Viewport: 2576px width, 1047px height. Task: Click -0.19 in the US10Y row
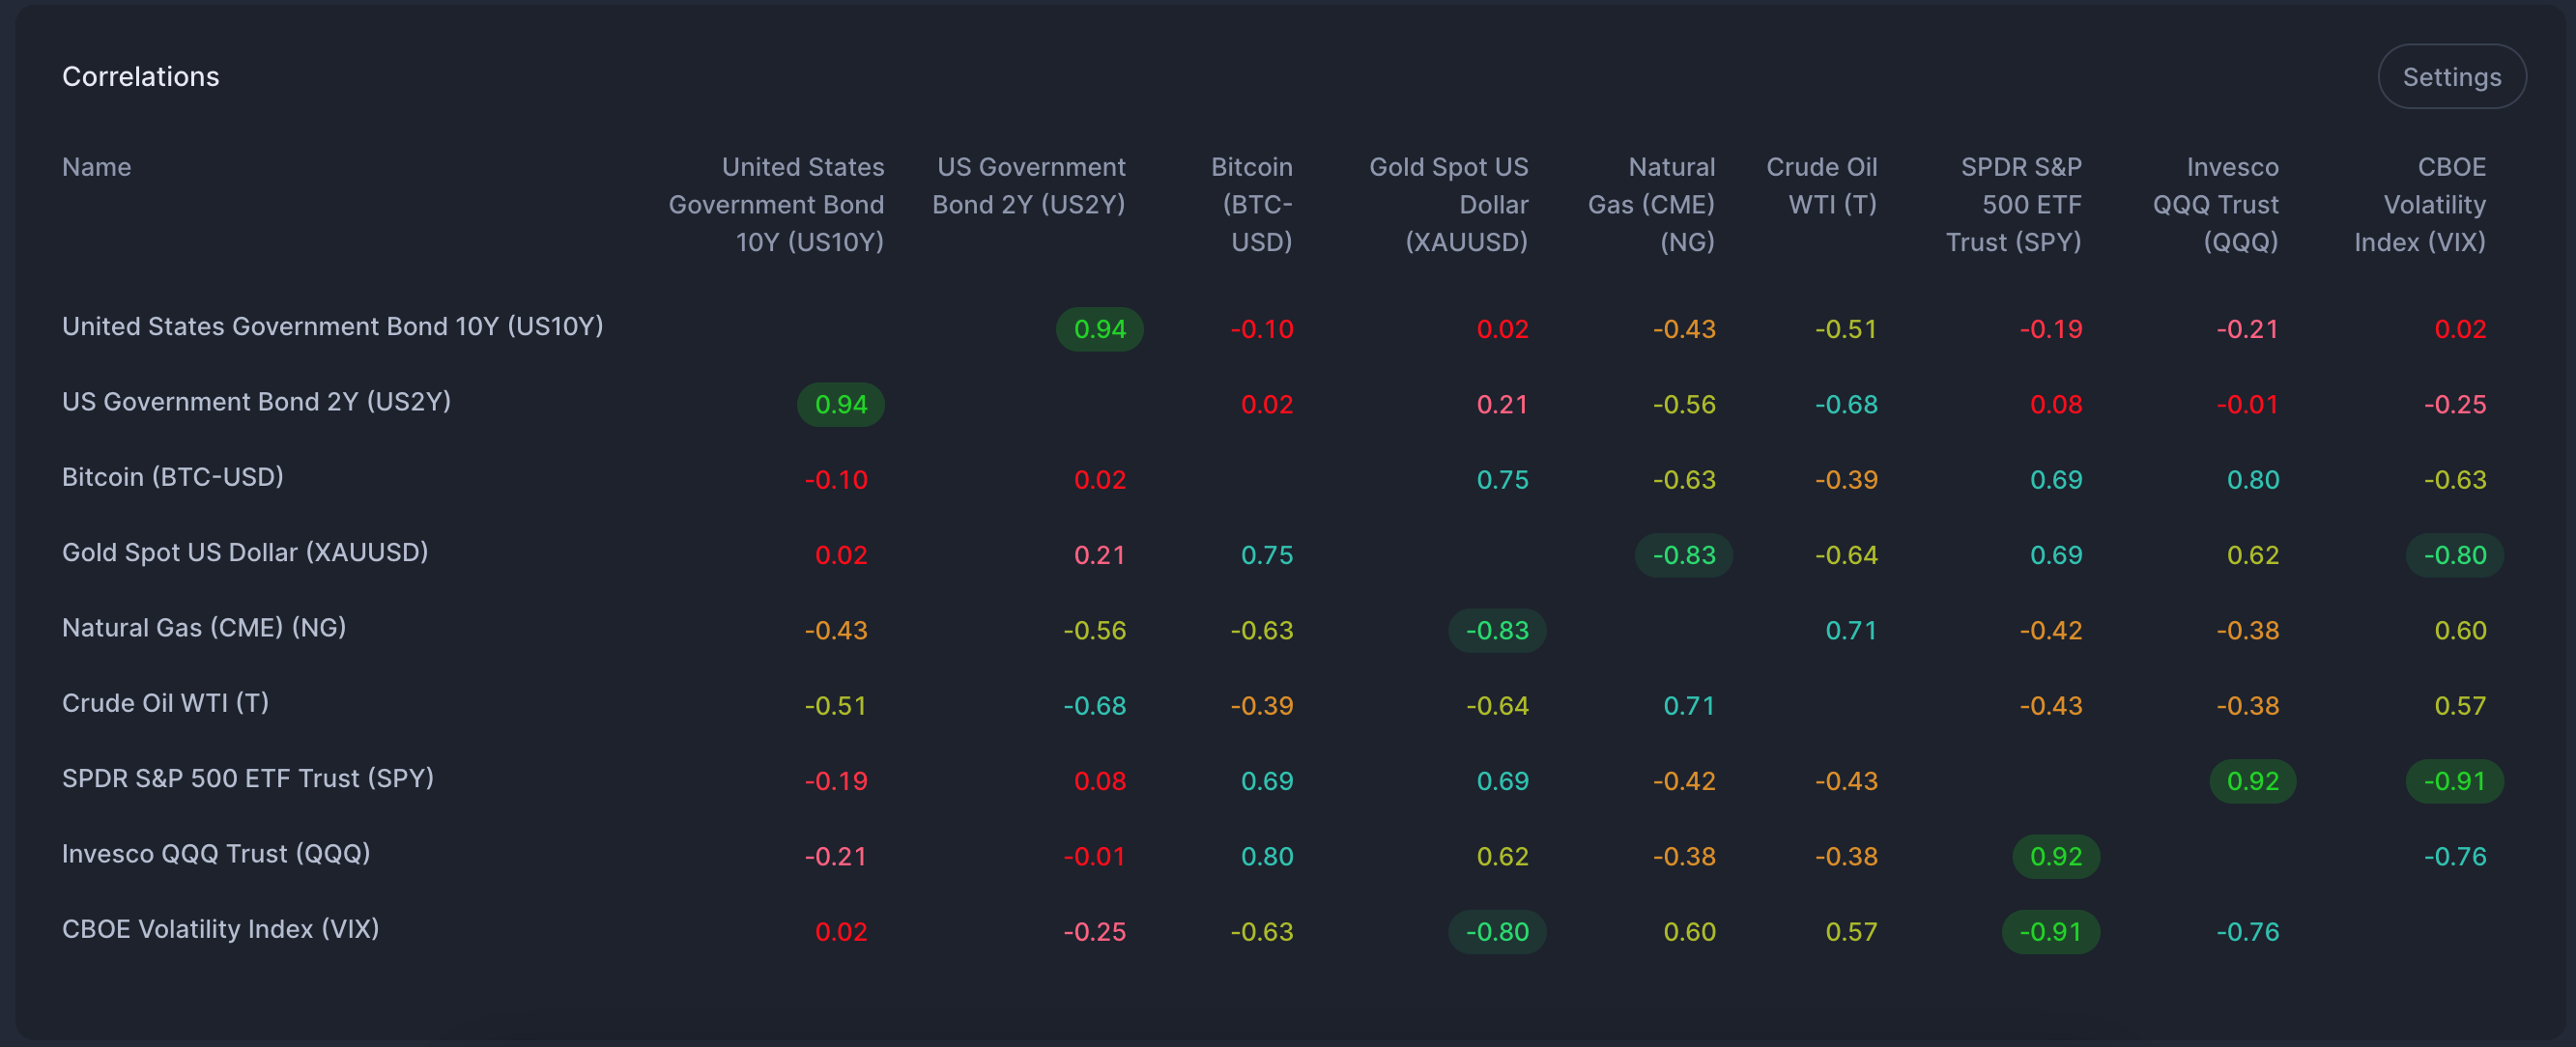click(2051, 329)
